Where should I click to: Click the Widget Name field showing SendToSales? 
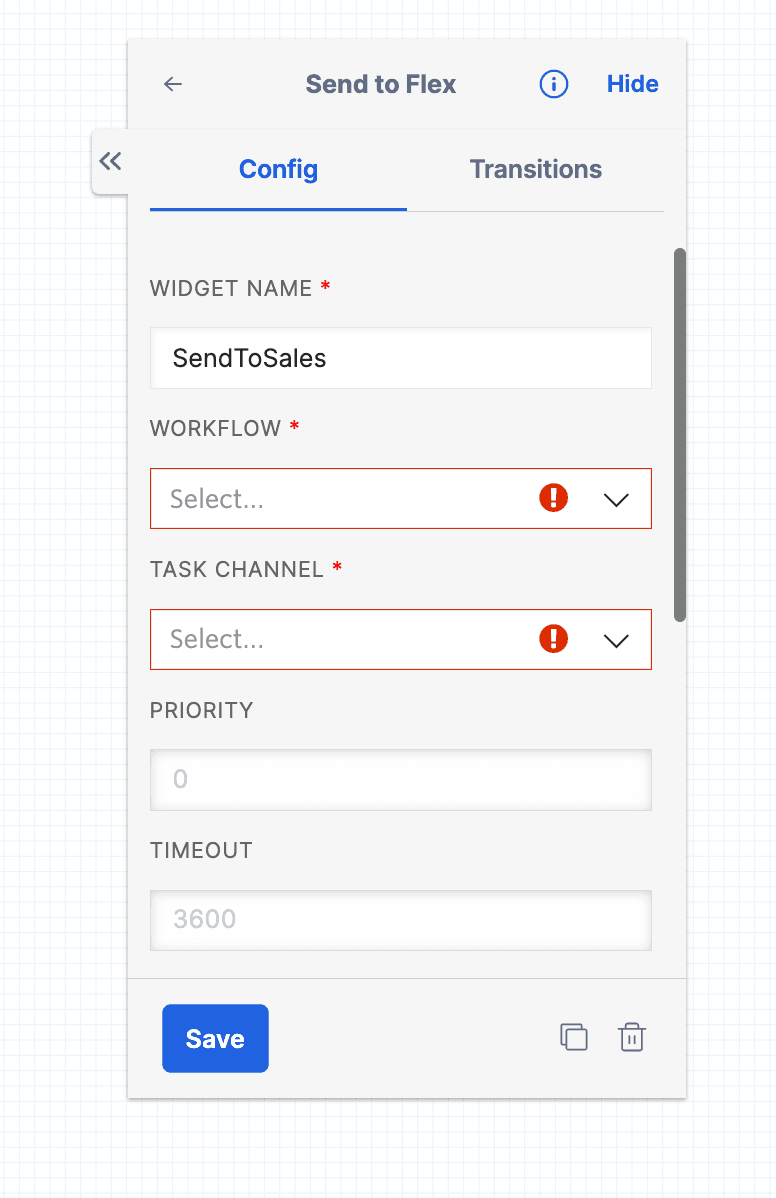[x=400, y=358]
